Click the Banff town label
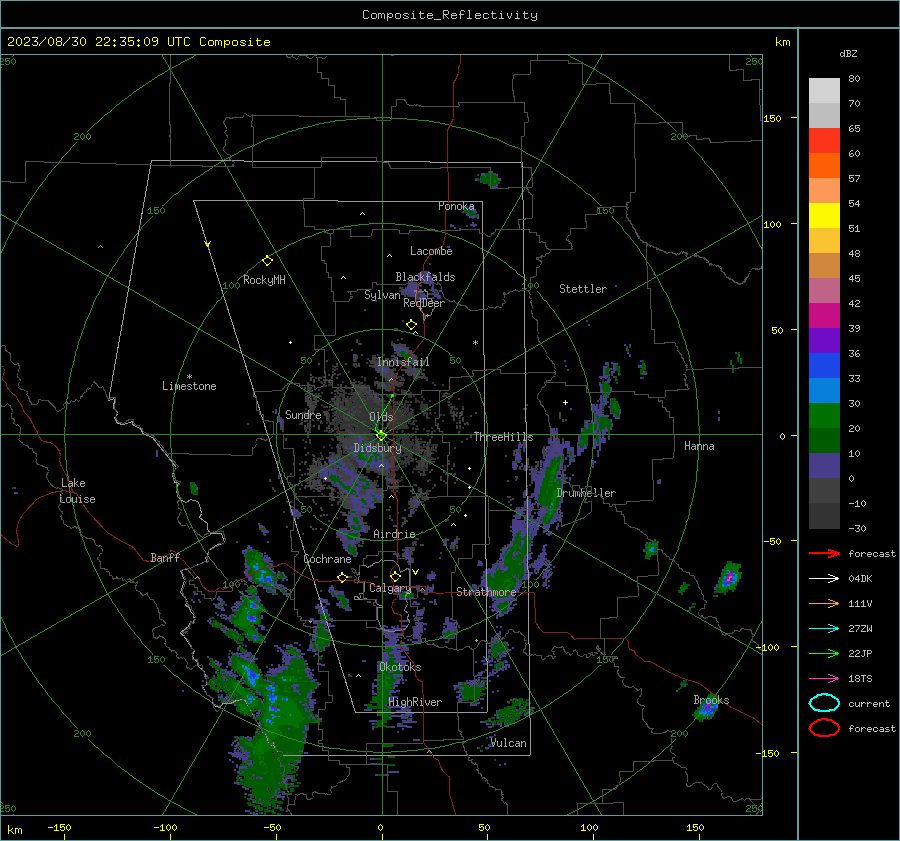 click(165, 557)
